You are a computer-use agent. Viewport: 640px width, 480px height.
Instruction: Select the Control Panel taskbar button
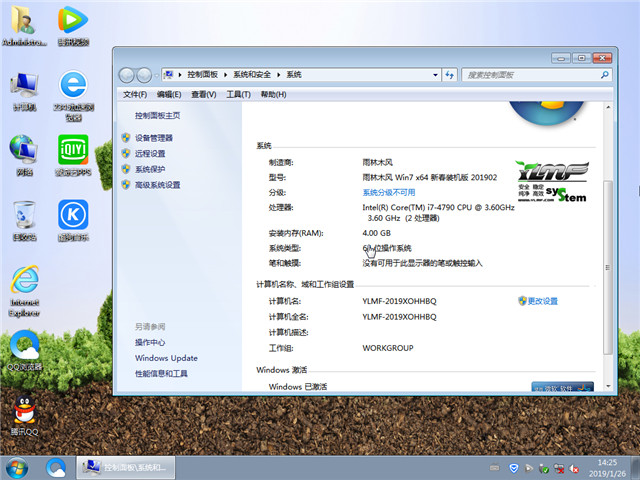[x=126, y=468]
